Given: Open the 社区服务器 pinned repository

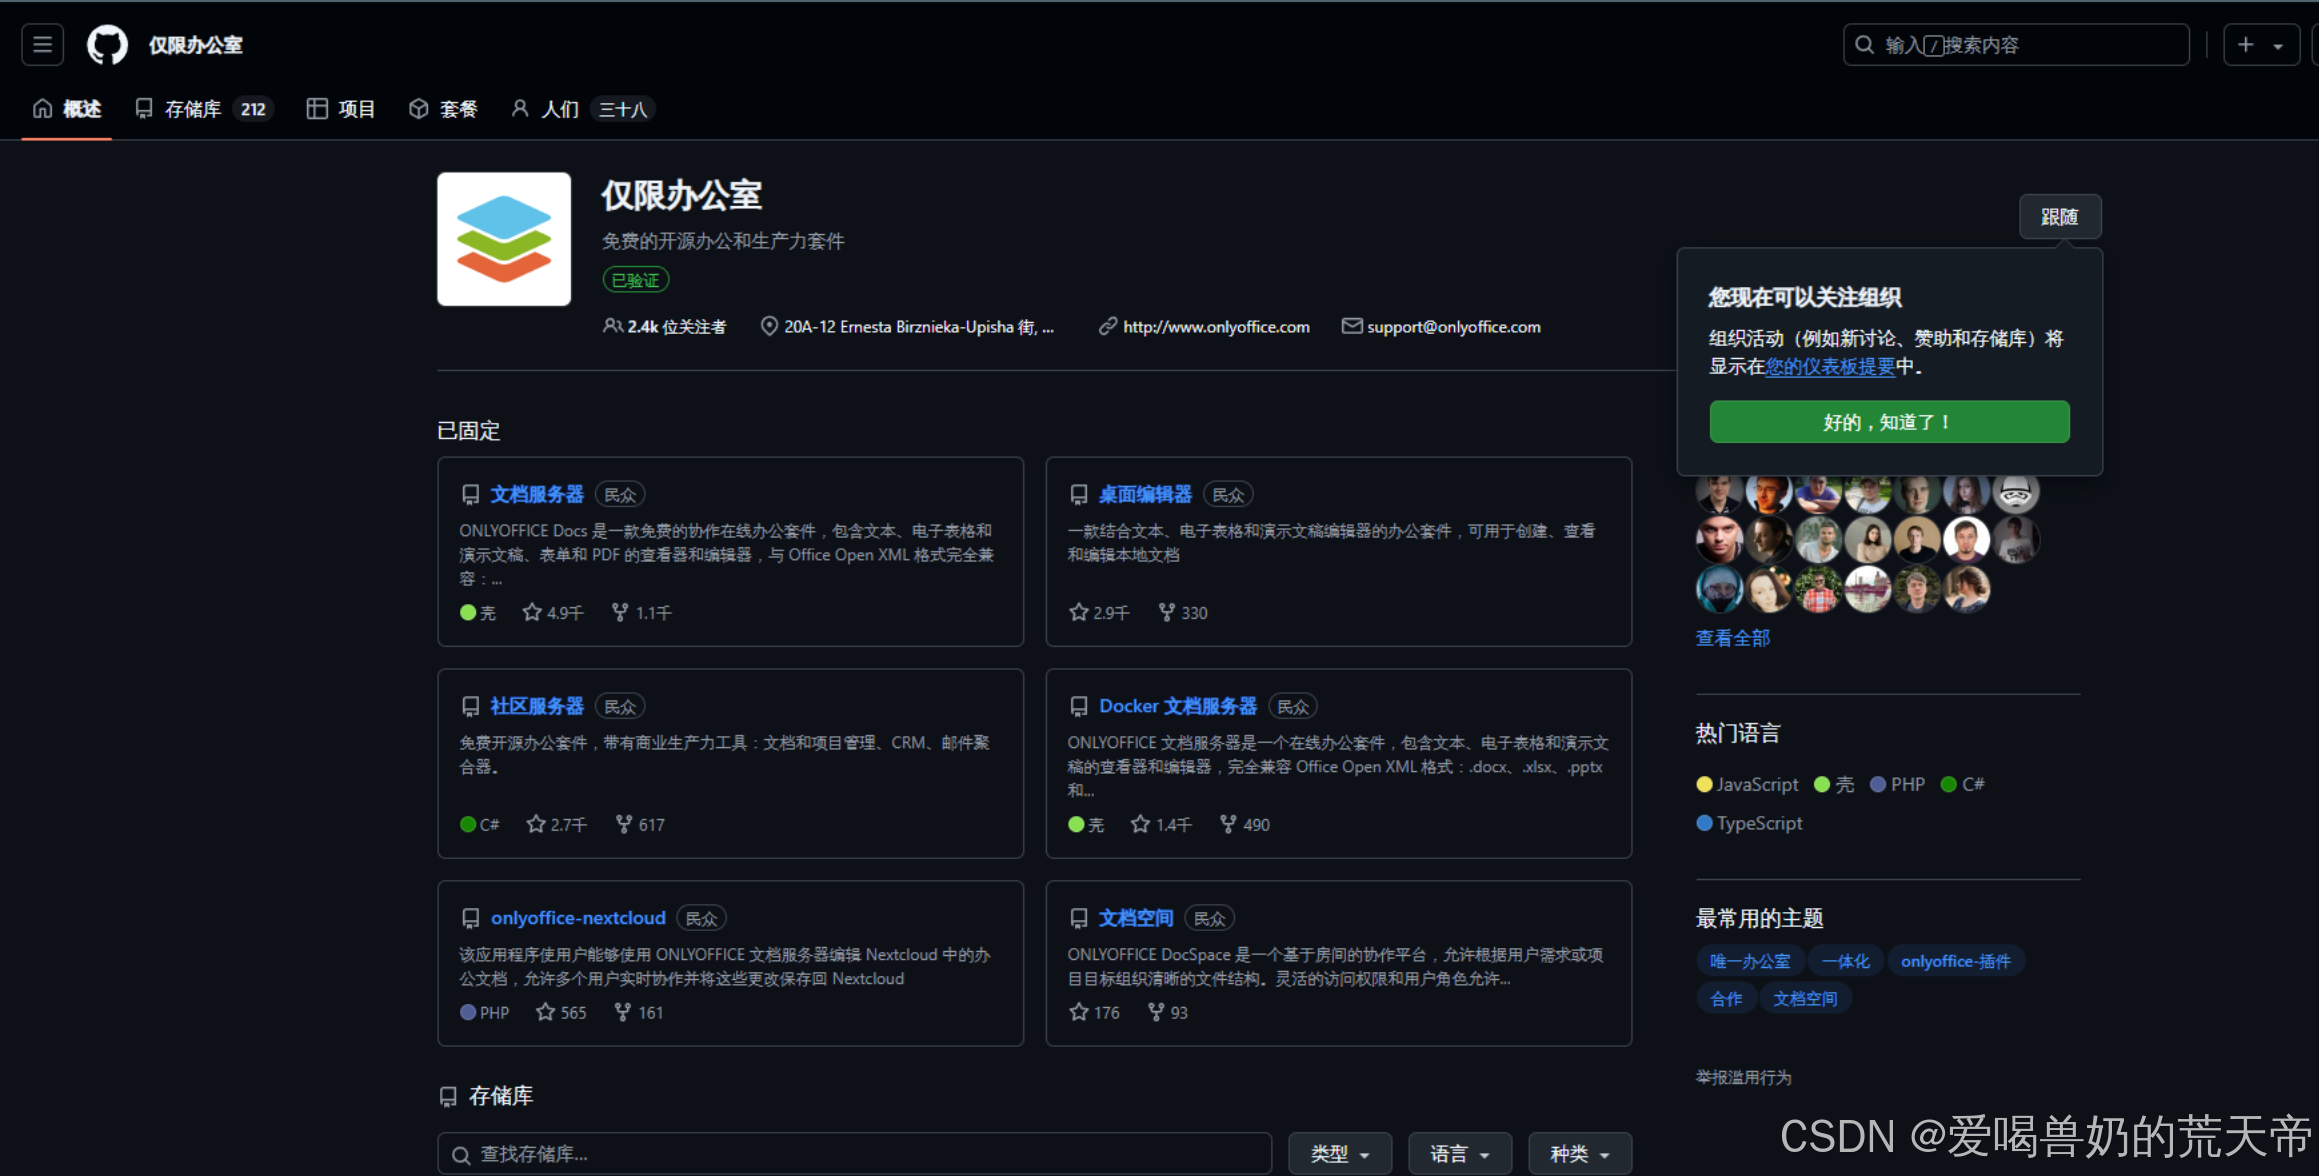Looking at the screenshot, I should [537, 707].
